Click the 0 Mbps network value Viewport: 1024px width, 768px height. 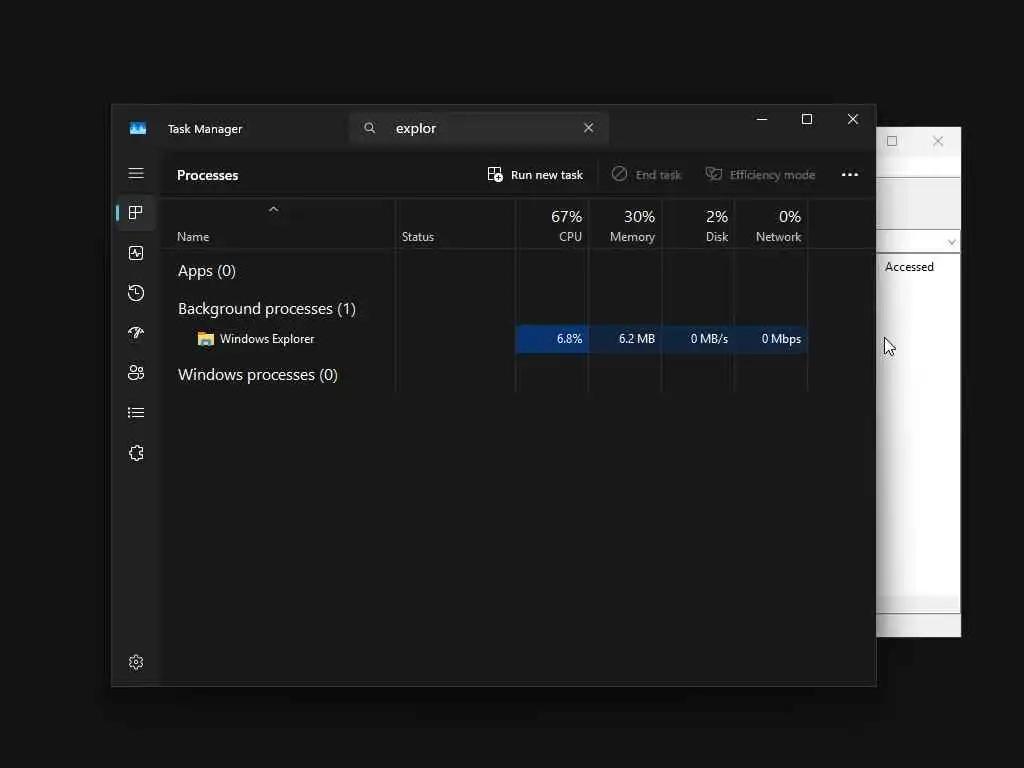(x=781, y=339)
